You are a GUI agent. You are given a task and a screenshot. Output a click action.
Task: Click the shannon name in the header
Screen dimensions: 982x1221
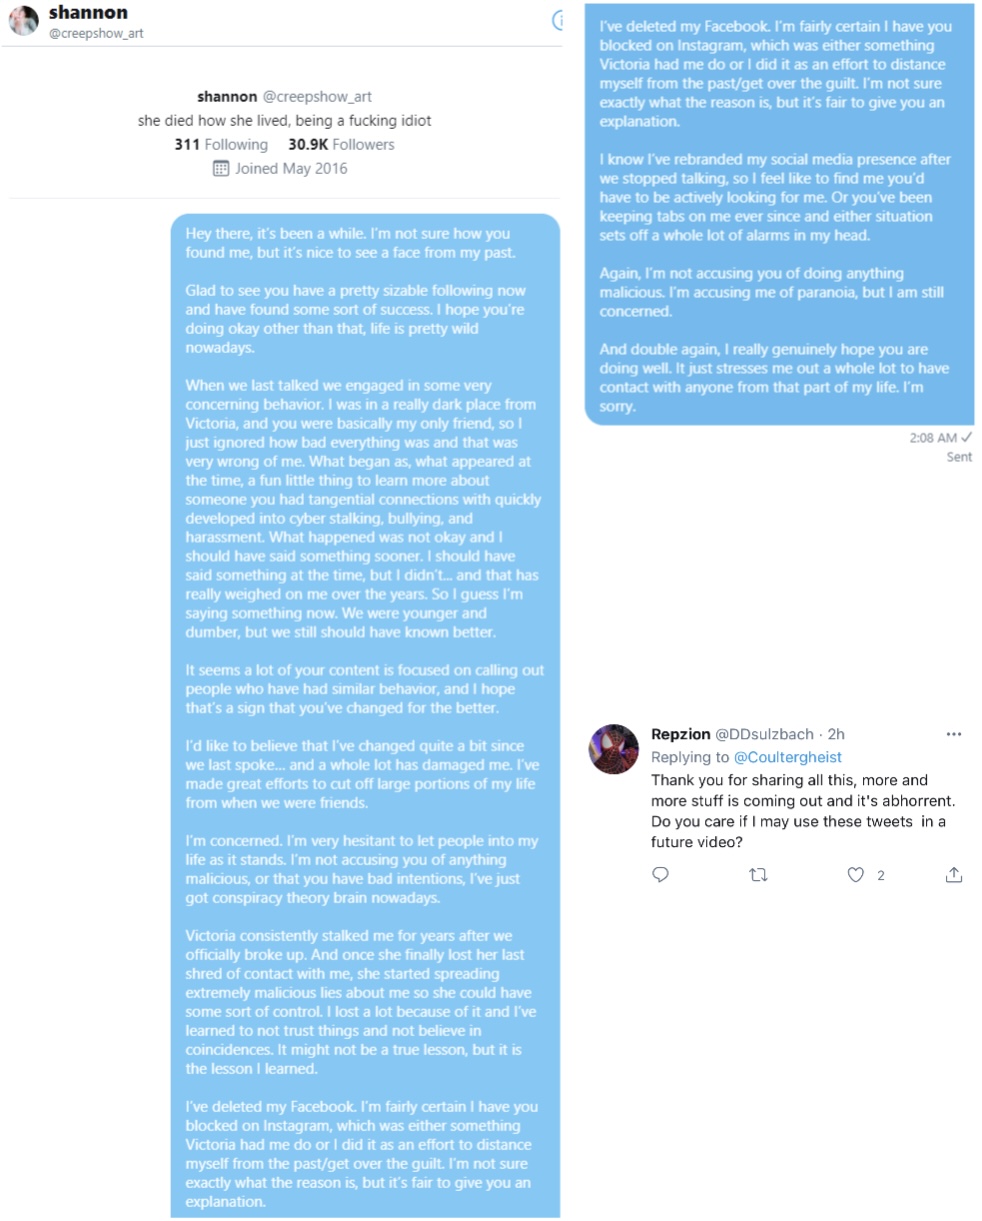click(x=88, y=13)
